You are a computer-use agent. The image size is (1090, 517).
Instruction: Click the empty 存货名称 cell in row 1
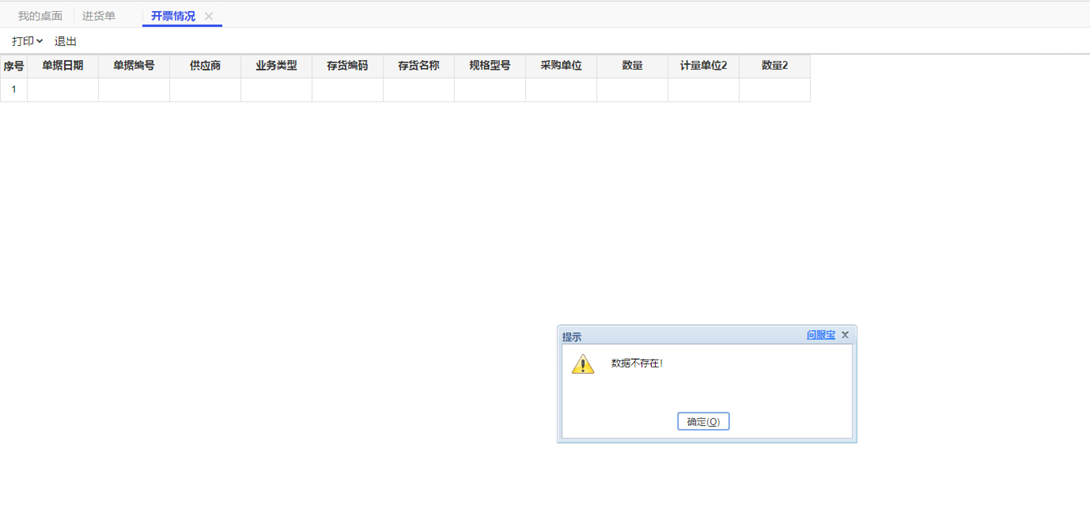click(418, 90)
